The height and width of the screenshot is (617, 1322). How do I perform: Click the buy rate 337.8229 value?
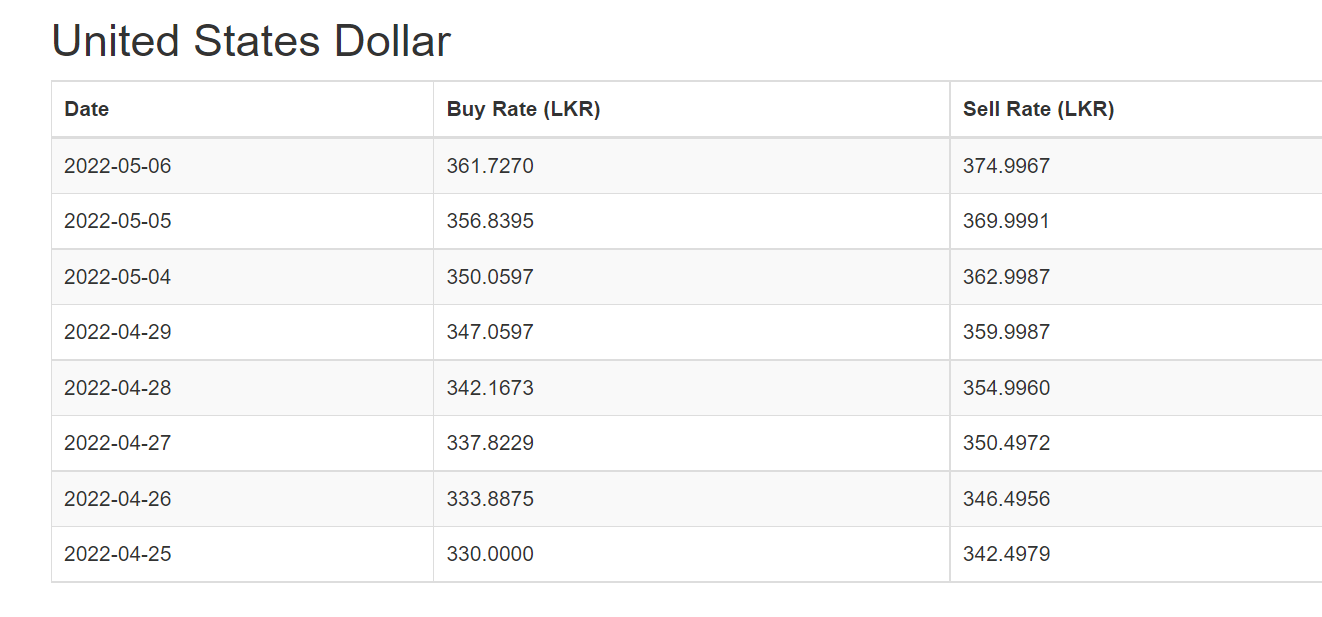[x=490, y=443]
